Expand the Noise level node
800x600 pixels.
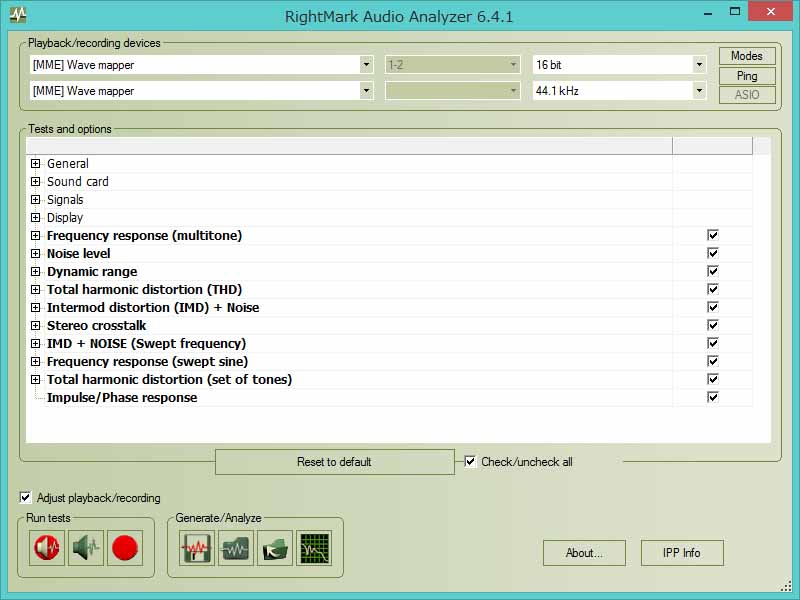(x=35, y=254)
